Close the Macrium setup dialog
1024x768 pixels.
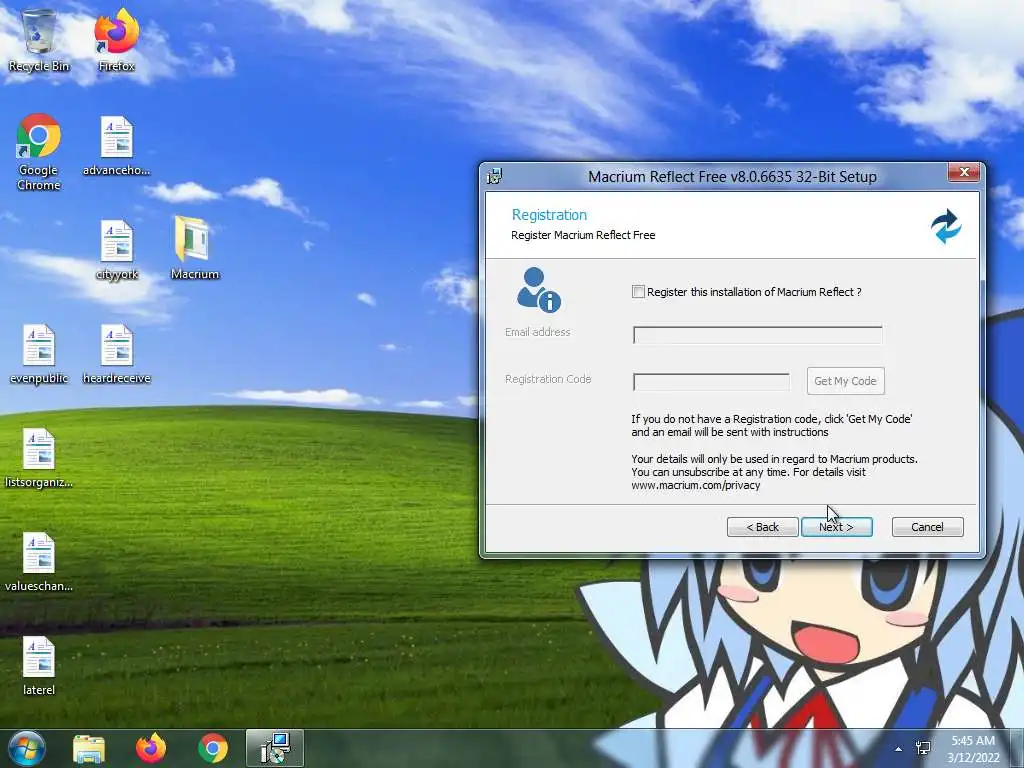pos(965,172)
